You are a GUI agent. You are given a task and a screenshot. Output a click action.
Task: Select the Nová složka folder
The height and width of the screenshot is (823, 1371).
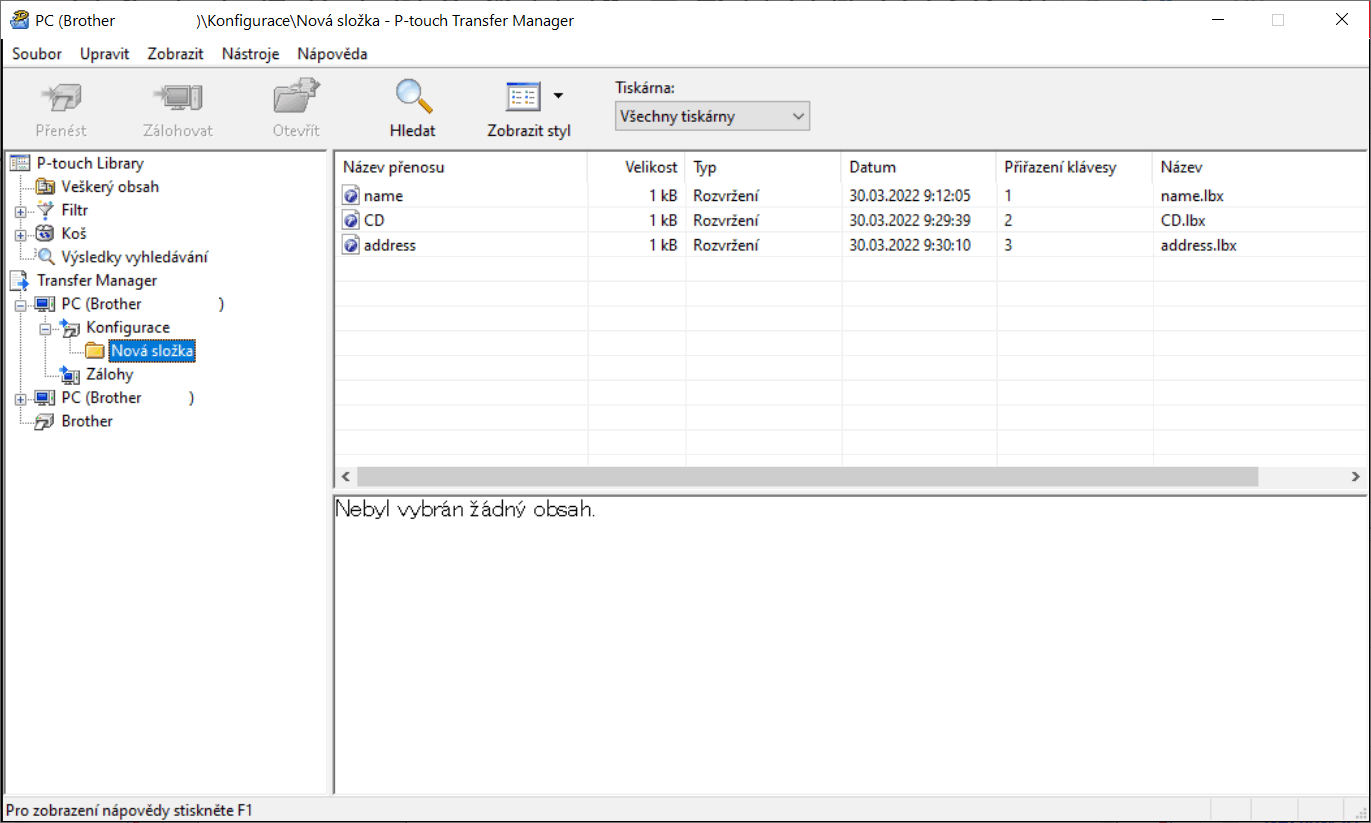pyautogui.click(x=153, y=351)
